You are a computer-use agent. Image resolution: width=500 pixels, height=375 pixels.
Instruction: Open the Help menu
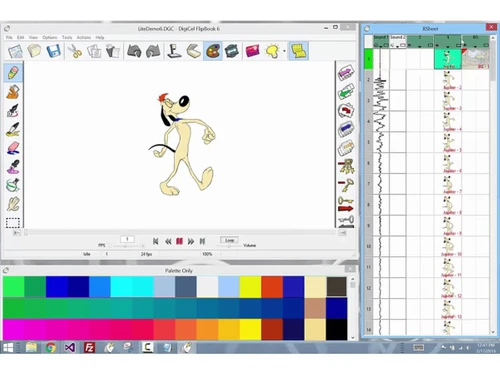coord(100,37)
